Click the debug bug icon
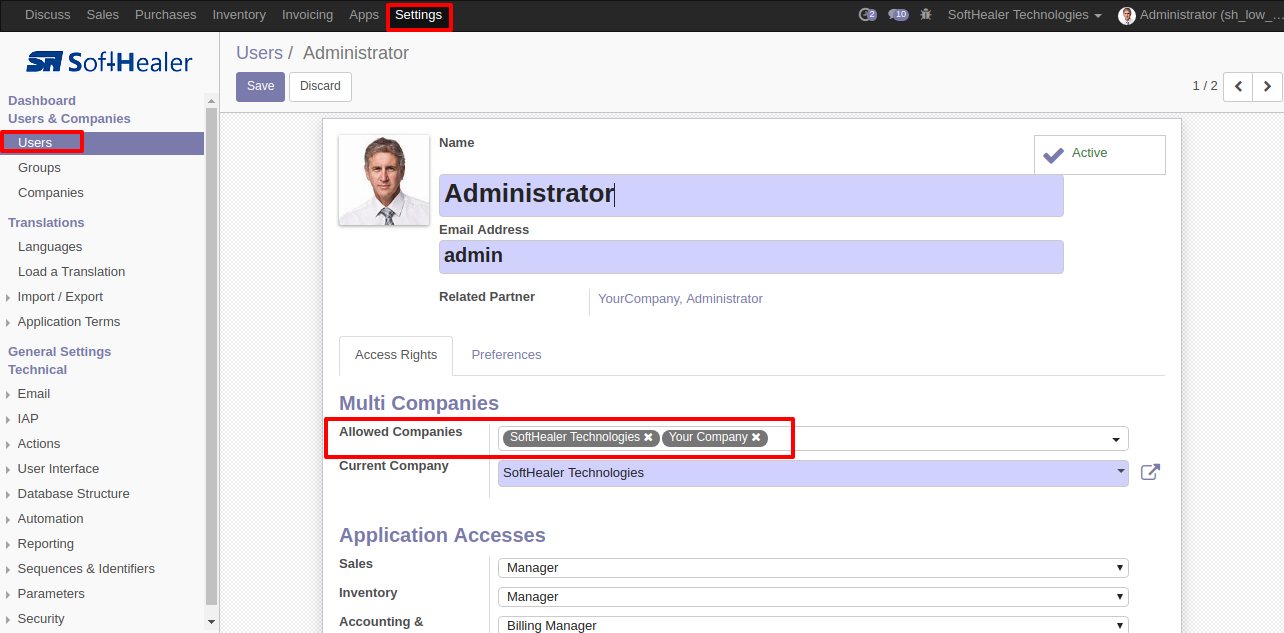This screenshot has height=633, width=1284. (926, 15)
